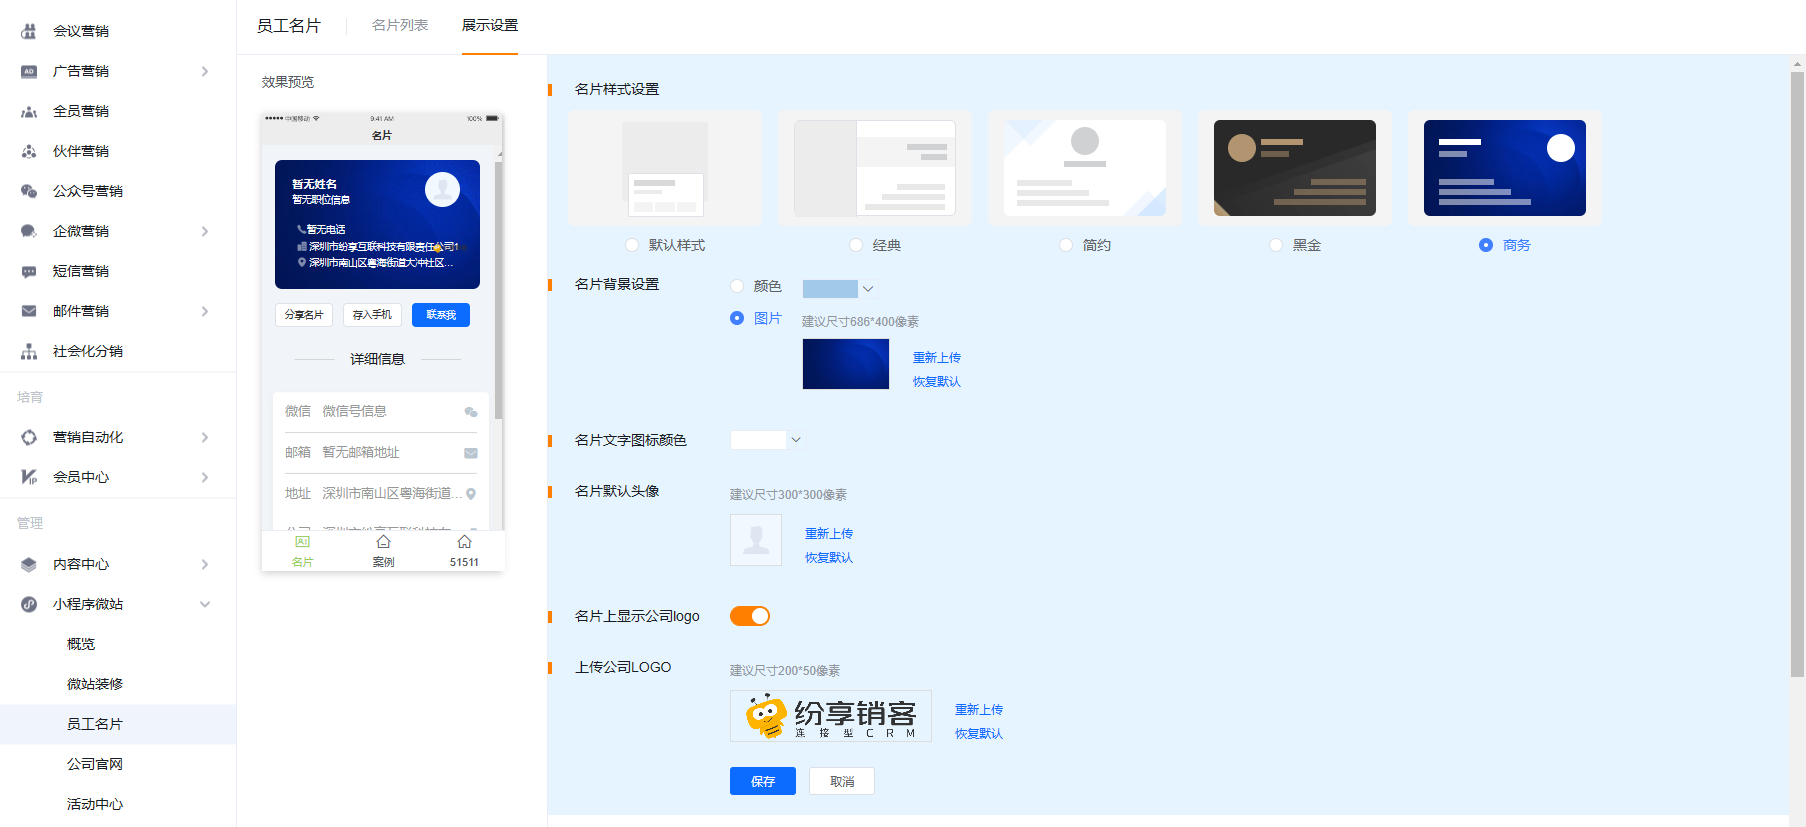Image resolution: width=1806 pixels, height=827 pixels.
Task: Click 重新上传 link for company LOGO
Action: point(978,709)
